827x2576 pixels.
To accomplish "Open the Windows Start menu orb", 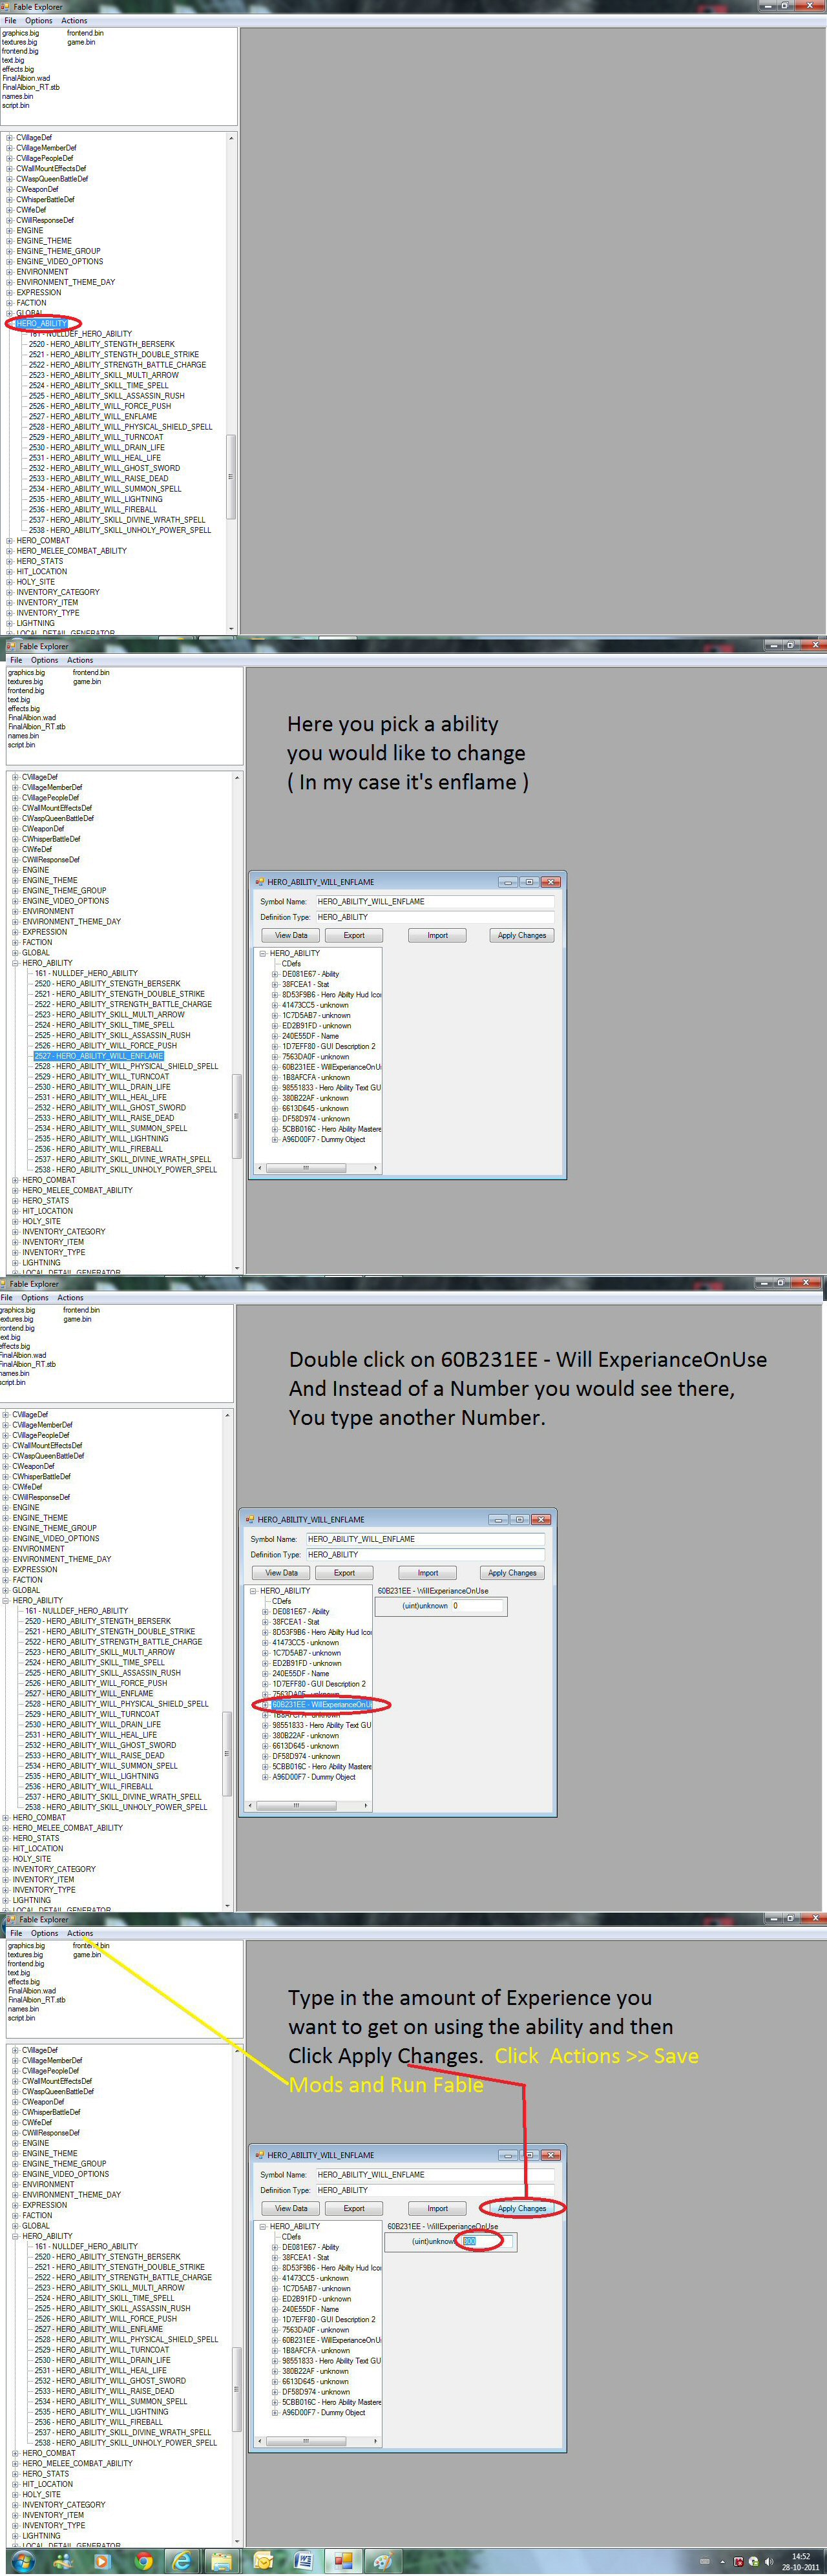I will (x=22, y=2561).
